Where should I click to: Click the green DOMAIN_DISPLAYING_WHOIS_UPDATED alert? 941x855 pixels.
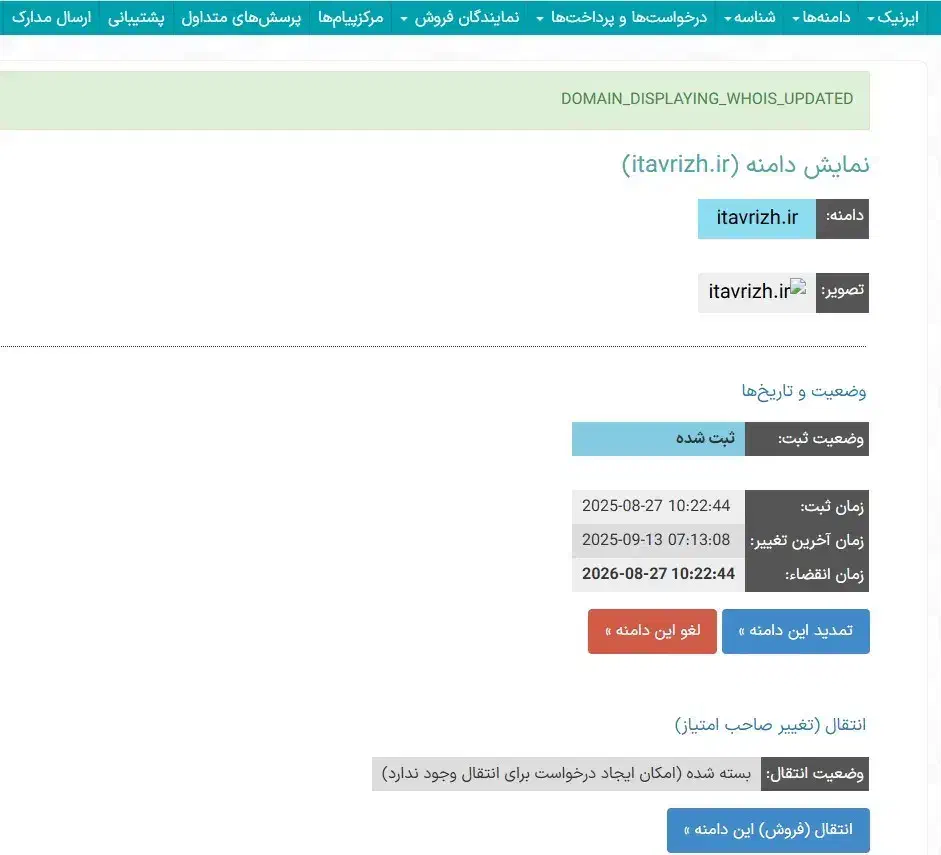click(x=706, y=99)
